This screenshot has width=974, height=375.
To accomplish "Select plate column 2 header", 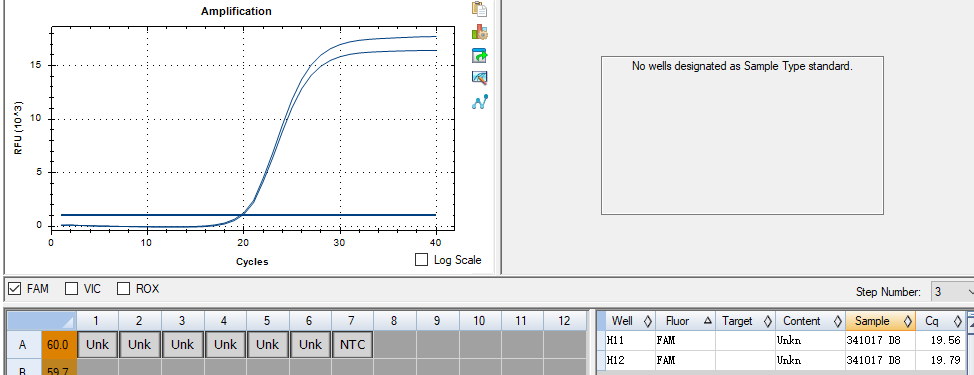I will click(x=140, y=321).
